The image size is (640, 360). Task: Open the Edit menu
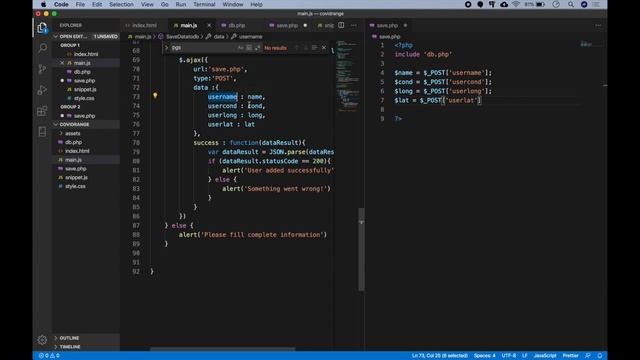tap(97, 4)
